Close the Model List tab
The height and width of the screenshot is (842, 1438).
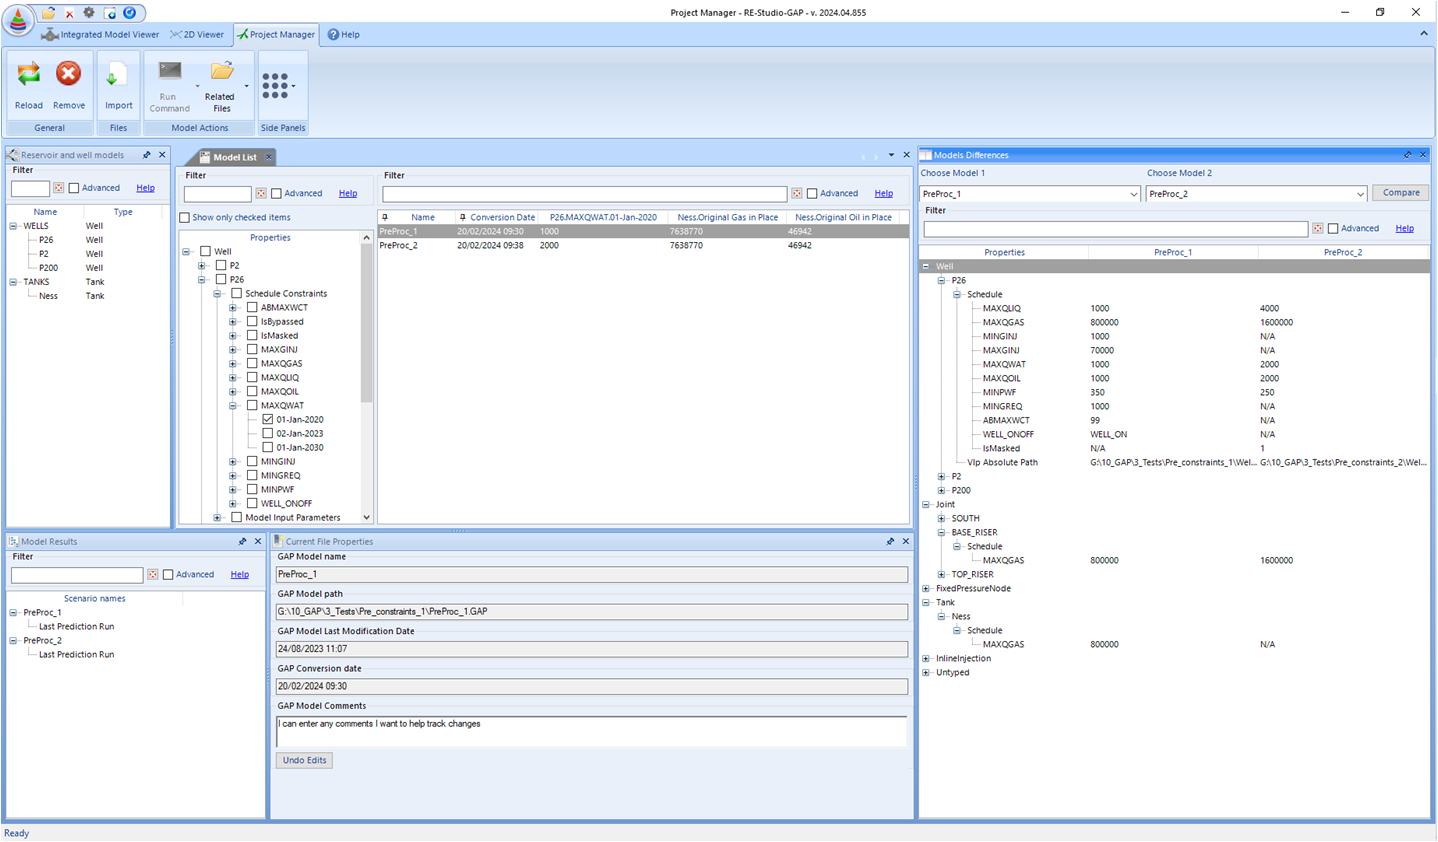click(x=268, y=157)
